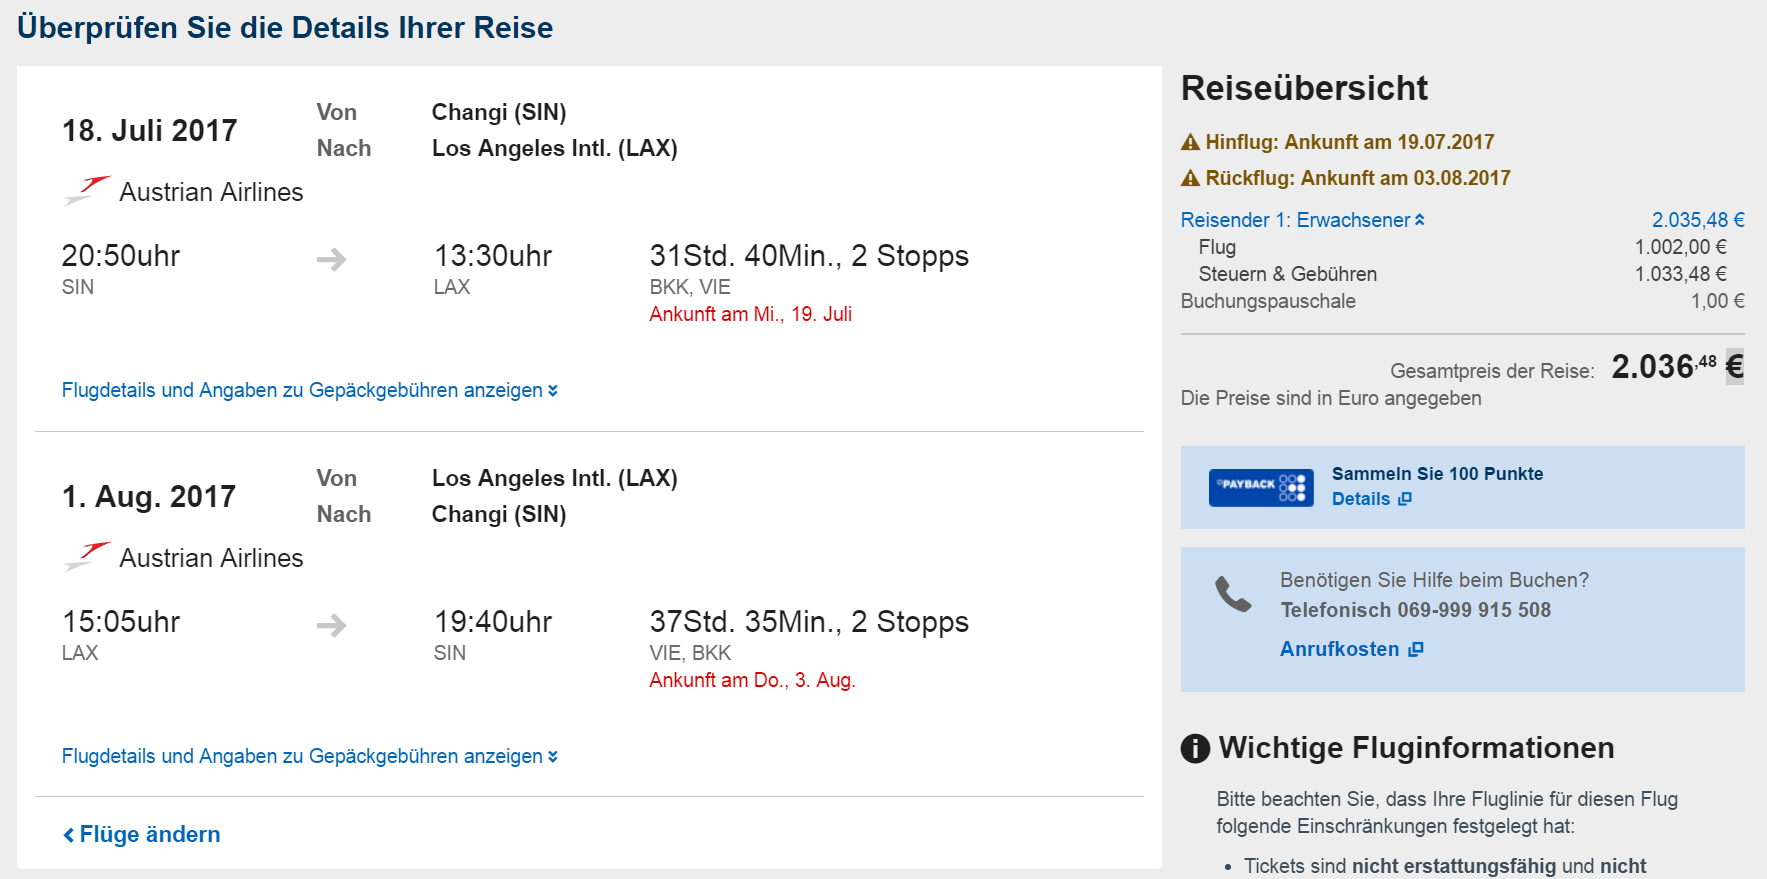1767x879 pixels.
Task: Click the warning triangle next to Rückflug
Action: [1190, 178]
